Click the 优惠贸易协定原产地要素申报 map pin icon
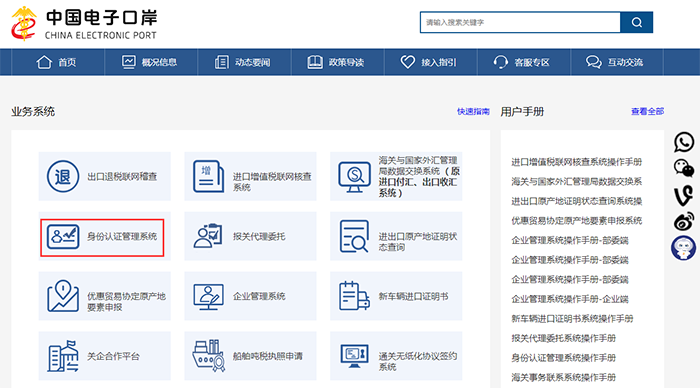The width and height of the screenshot is (700, 388). pos(63,296)
